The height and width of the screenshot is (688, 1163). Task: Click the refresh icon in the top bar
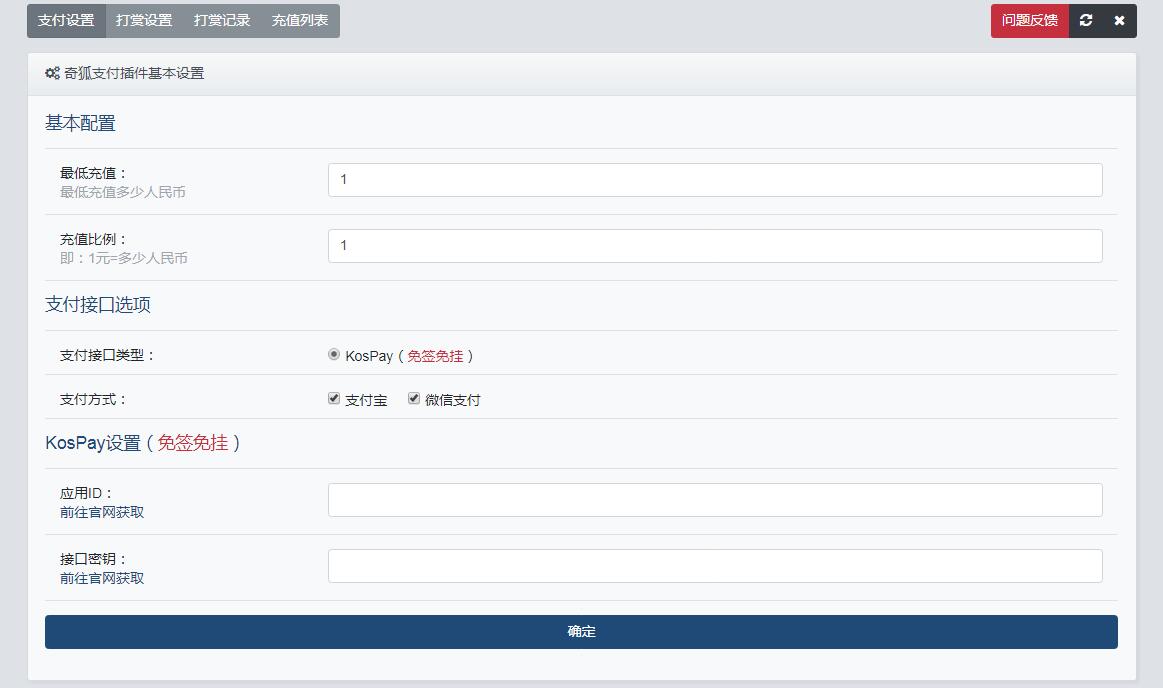point(1086,20)
